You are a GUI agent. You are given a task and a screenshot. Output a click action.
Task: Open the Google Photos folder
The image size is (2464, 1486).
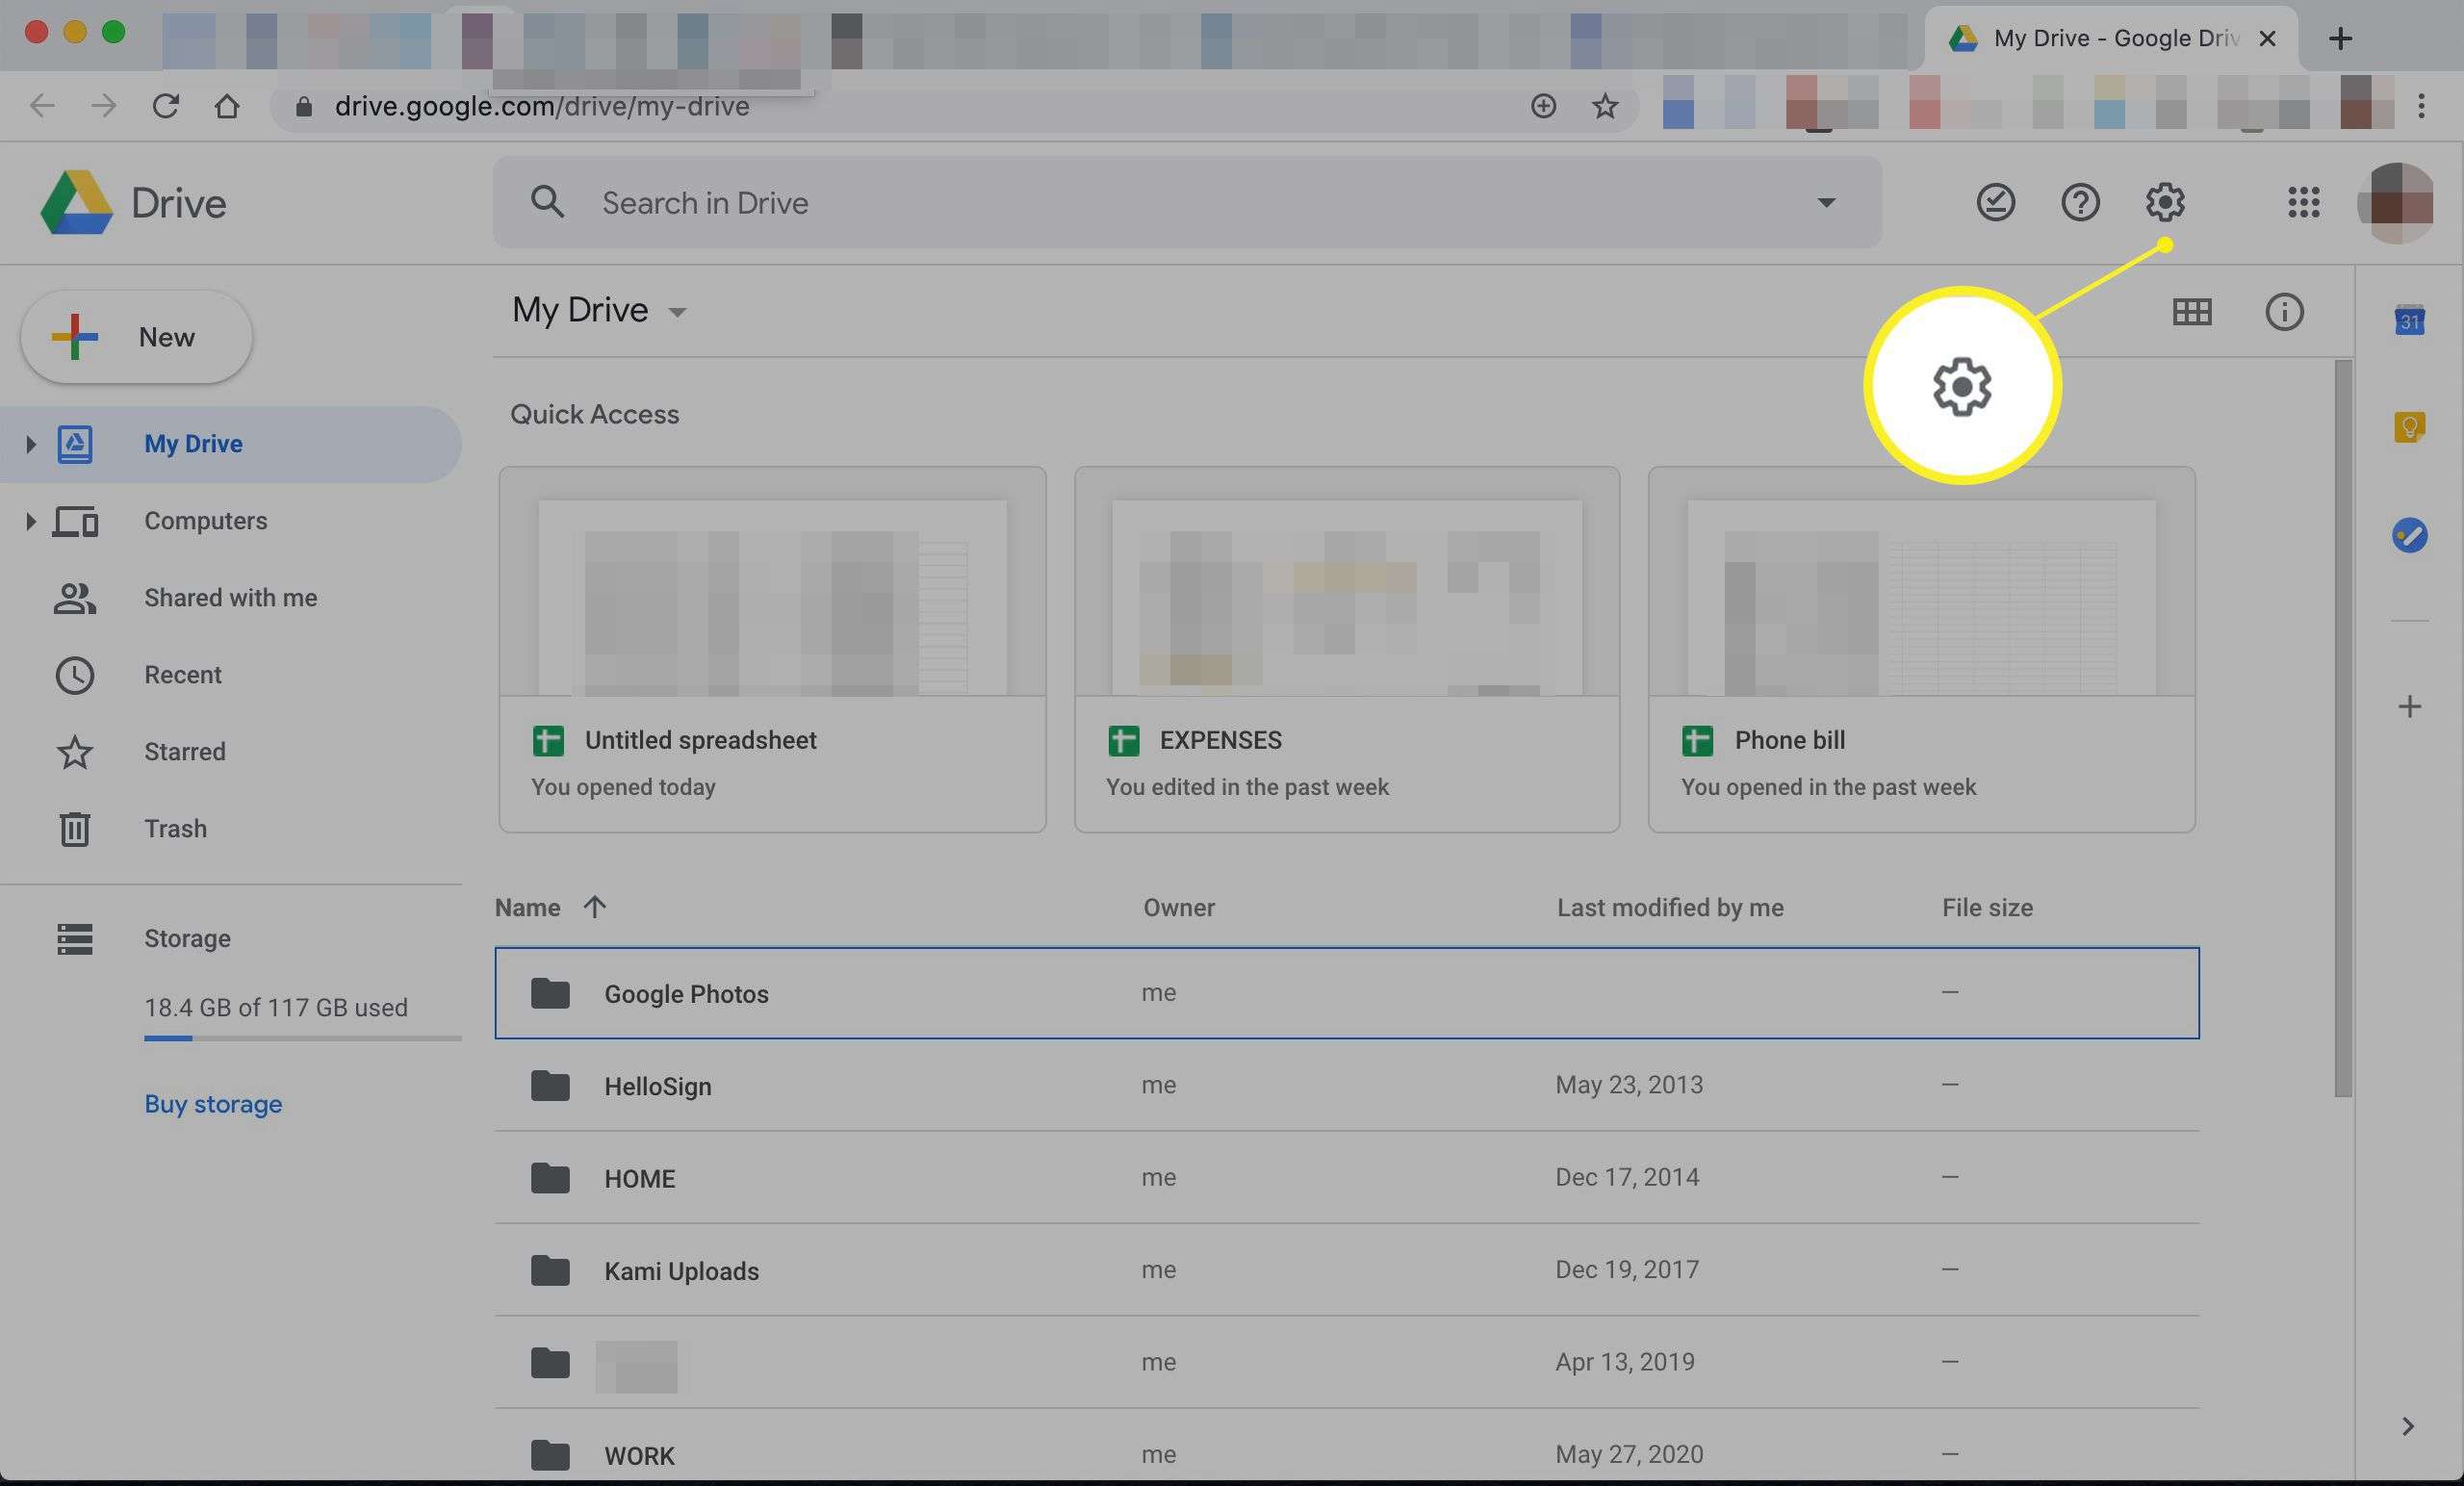(684, 991)
